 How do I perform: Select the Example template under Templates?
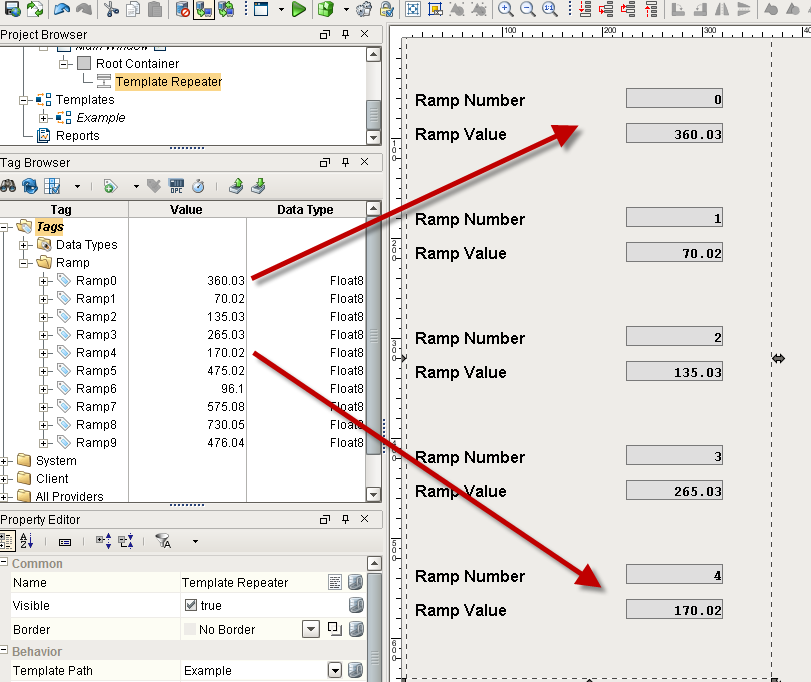(102, 116)
